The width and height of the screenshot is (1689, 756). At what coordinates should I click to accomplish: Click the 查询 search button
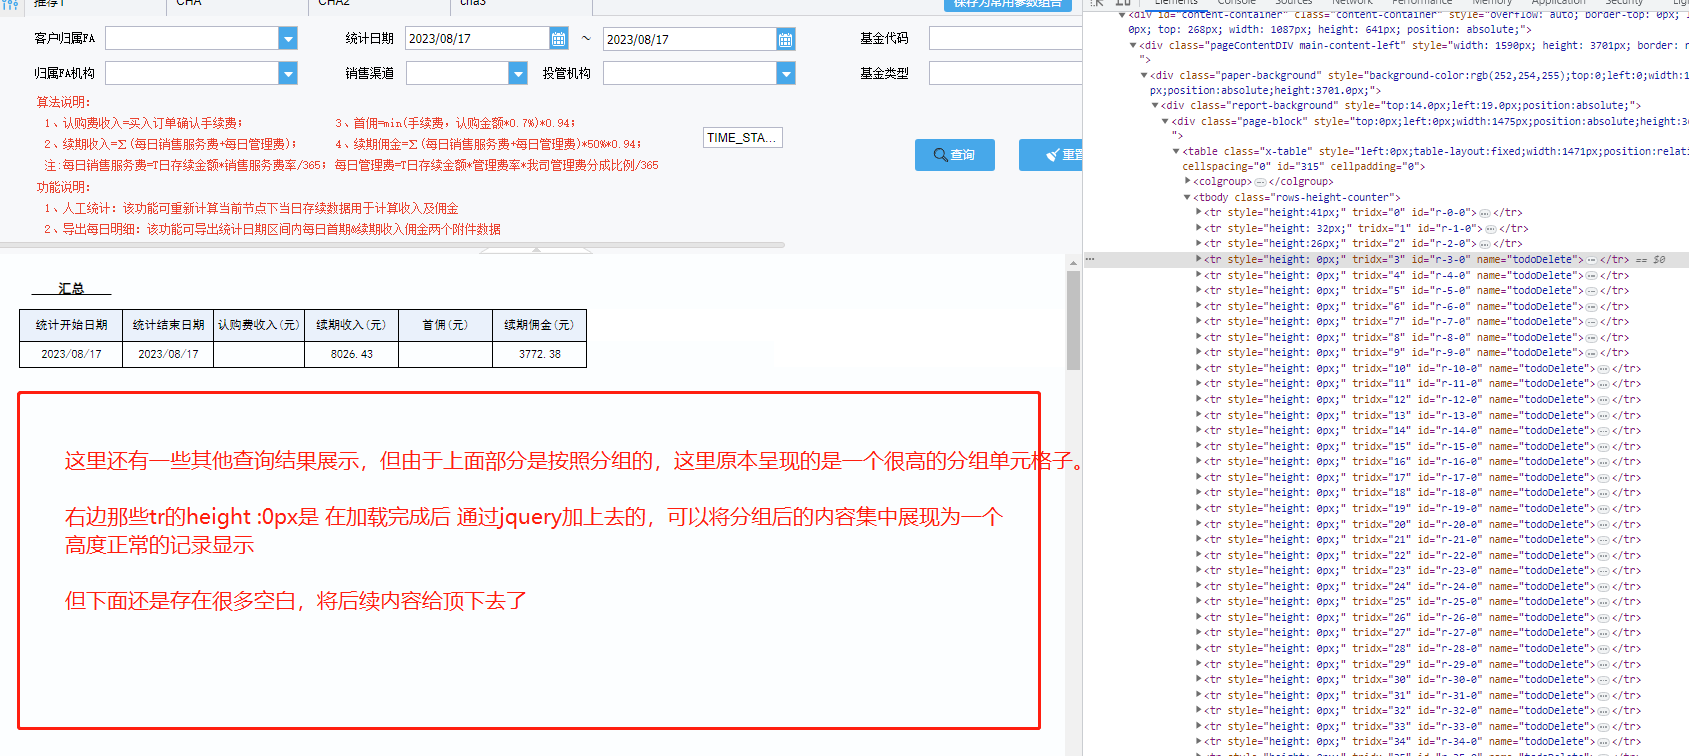coord(954,155)
